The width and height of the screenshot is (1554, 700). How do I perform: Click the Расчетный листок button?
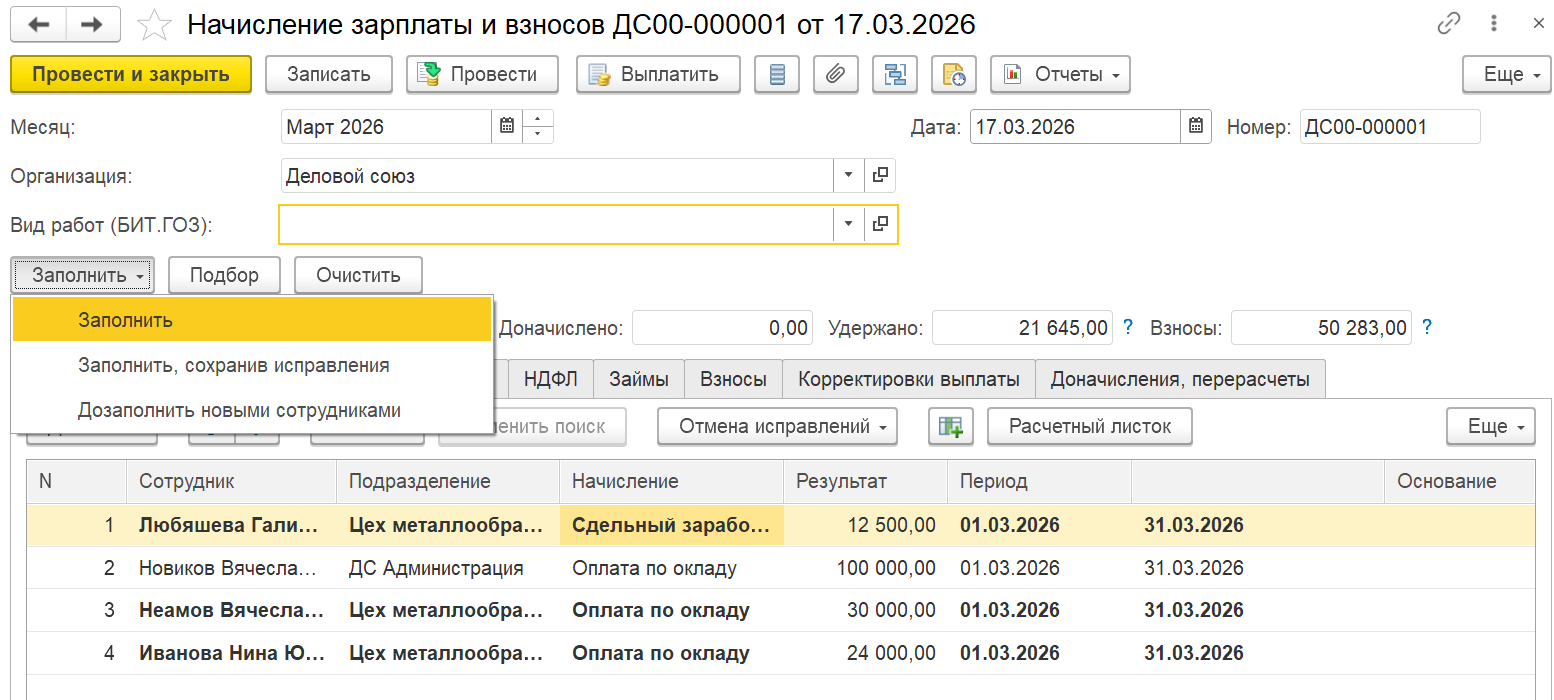[x=1090, y=426]
